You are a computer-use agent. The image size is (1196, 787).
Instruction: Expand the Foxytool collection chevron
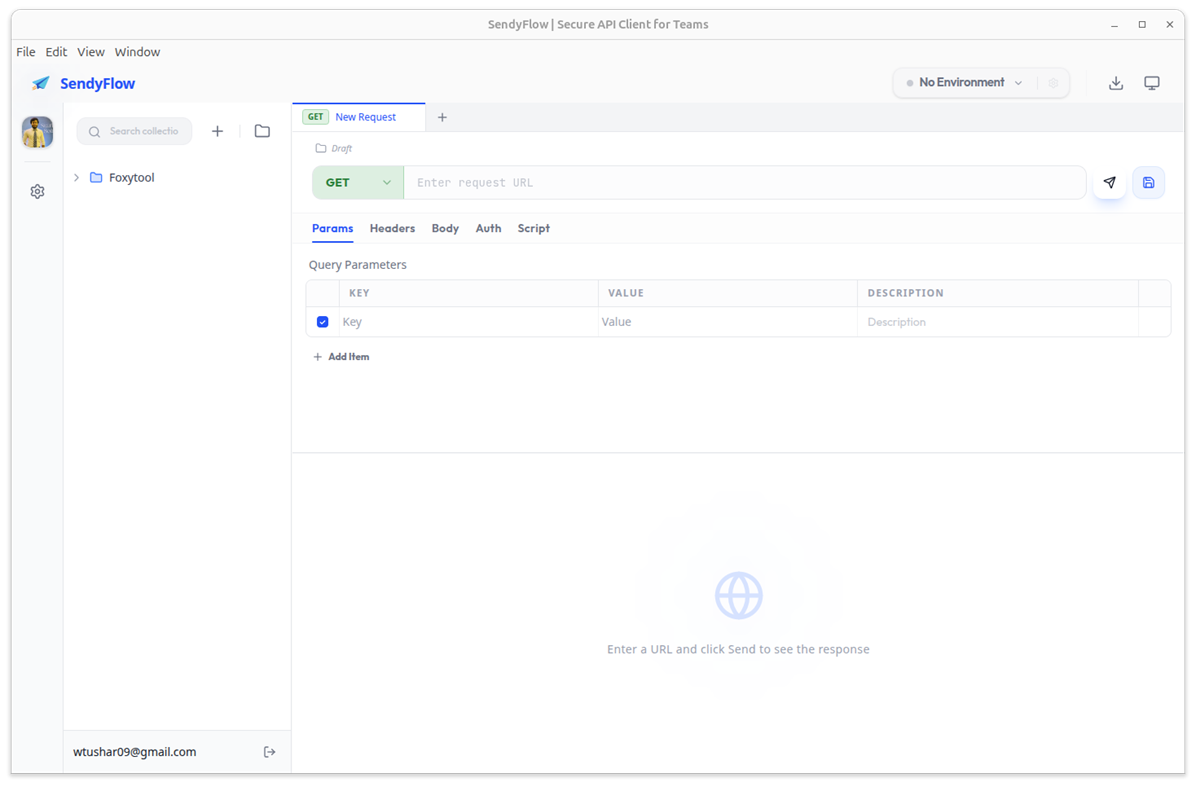click(x=76, y=178)
